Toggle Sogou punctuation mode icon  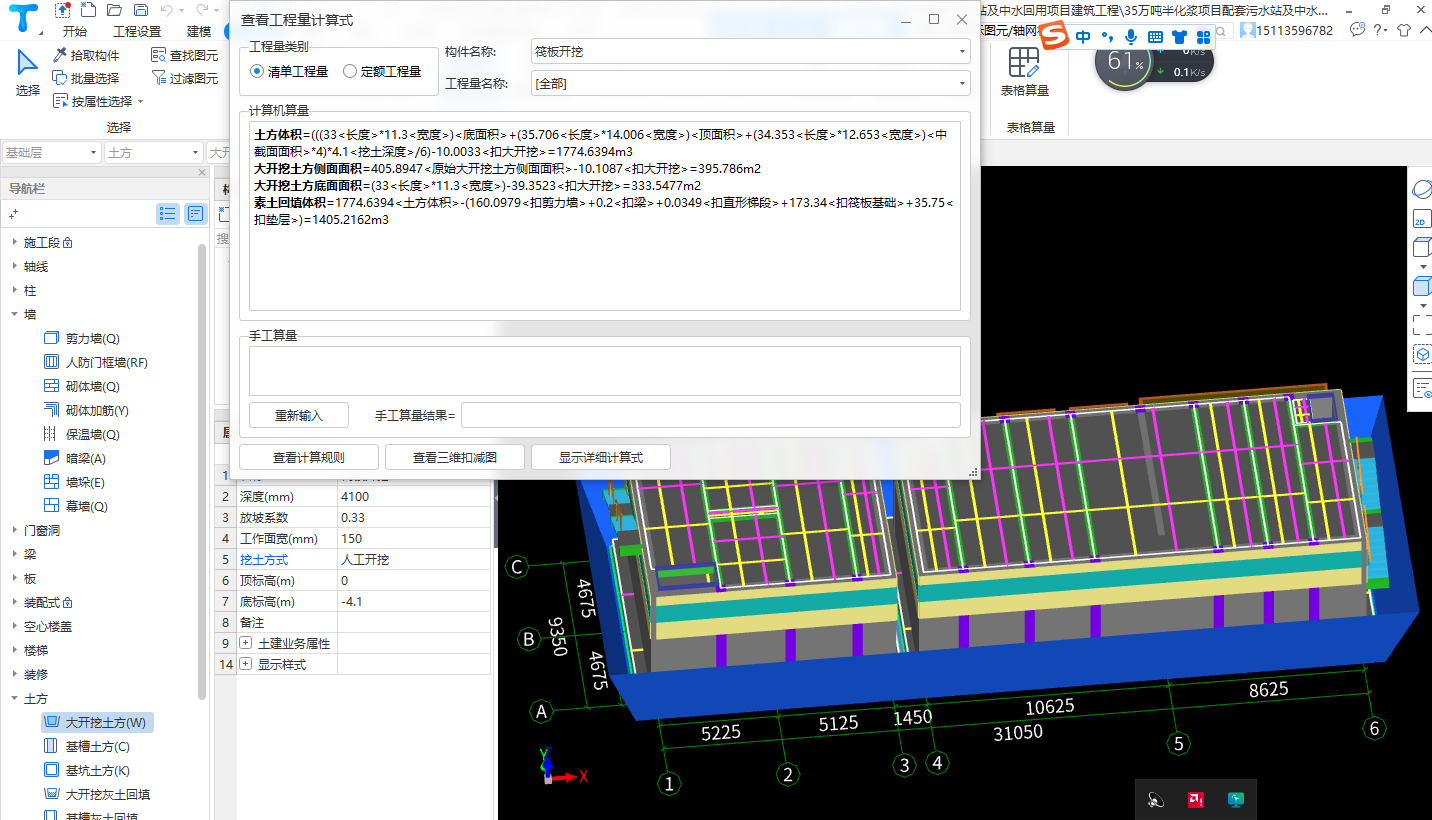pos(1108,37)
